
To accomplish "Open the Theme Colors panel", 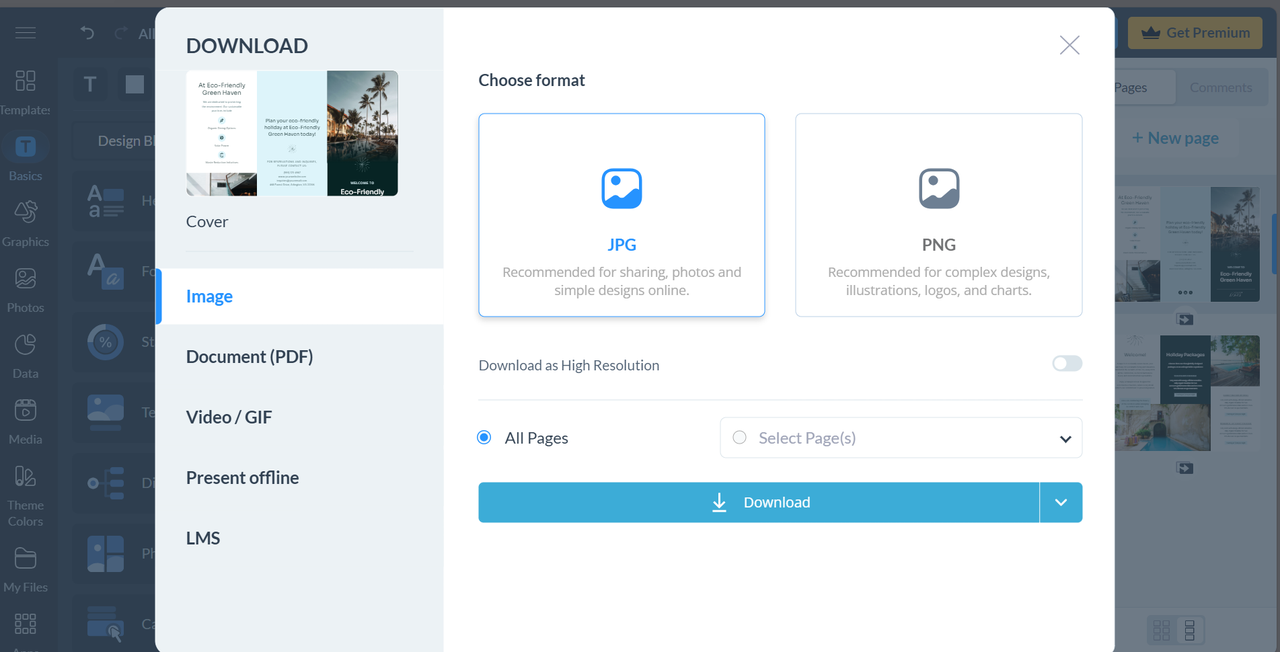I will 26,495.
